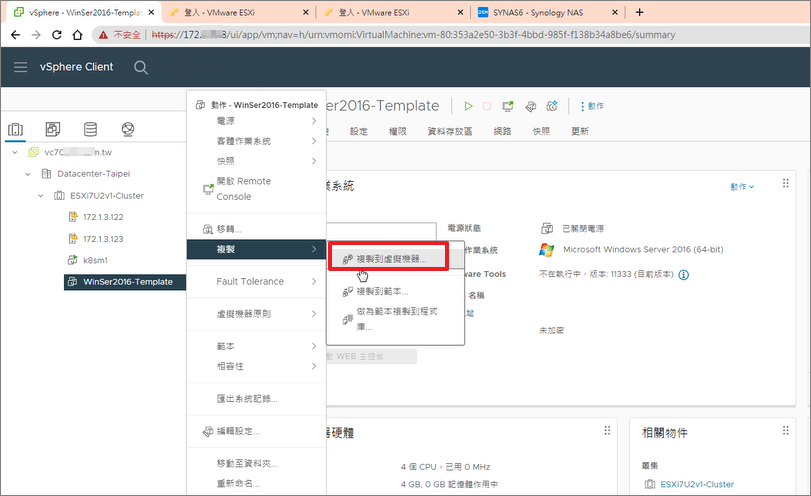Choose 匯出系統記錄 menu entry

tap(257, 399)
